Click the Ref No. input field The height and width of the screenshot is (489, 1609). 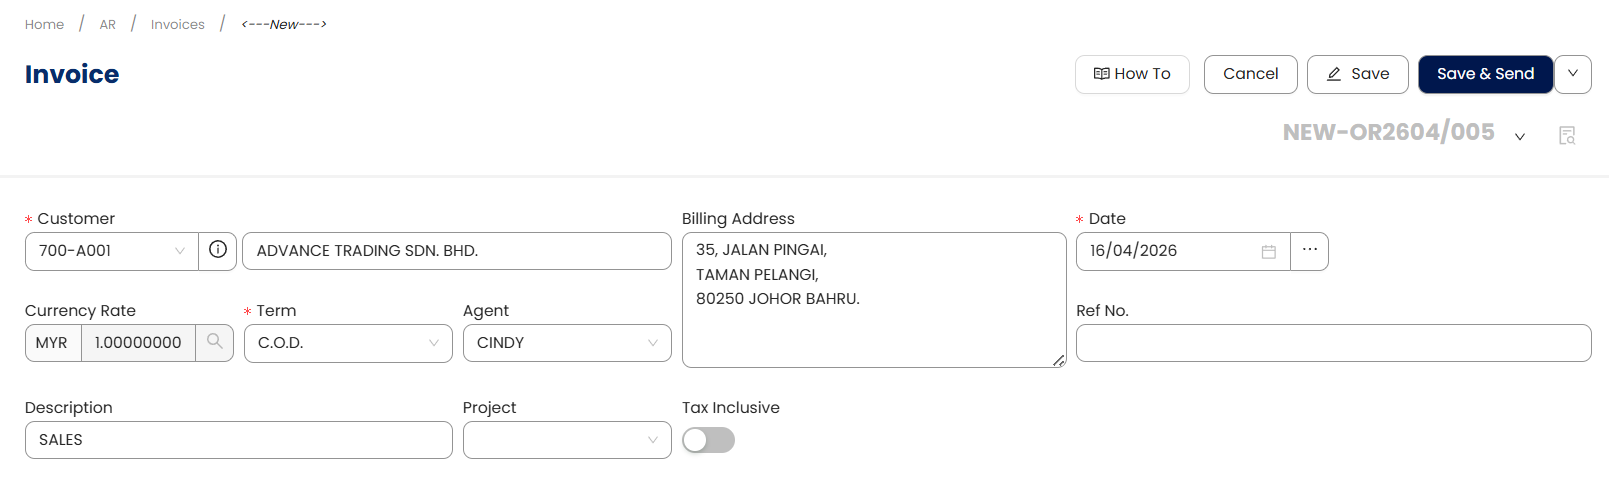pyautogui.click(x=1333, y=343)
